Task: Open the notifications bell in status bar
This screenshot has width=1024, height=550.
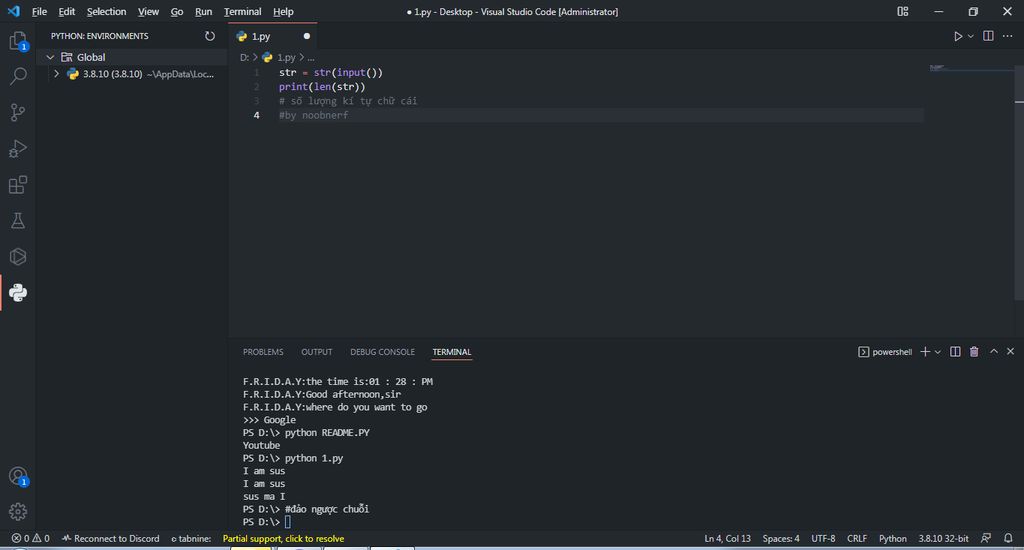Action: (x=1008, y=538)
